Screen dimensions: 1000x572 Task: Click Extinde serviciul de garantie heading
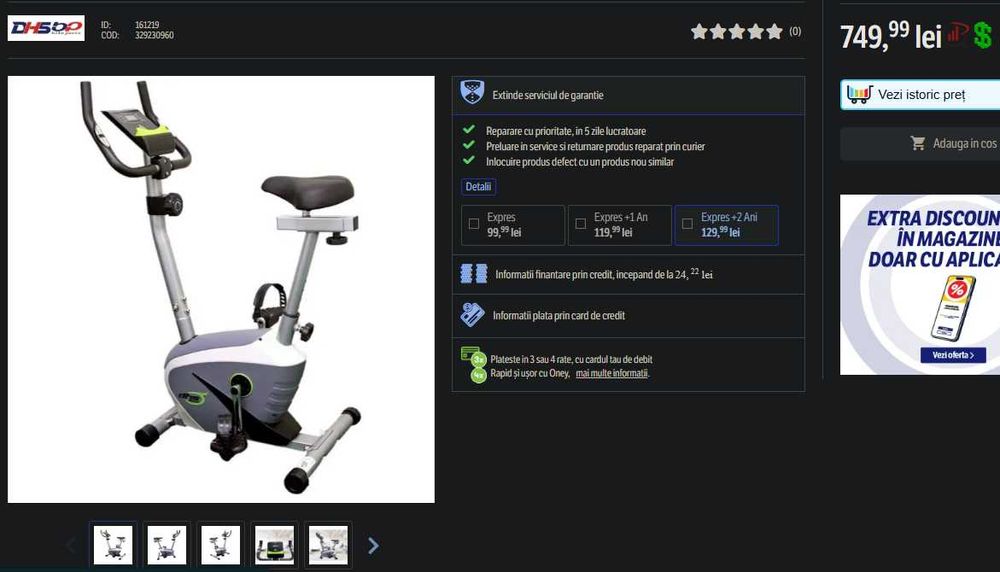coord(548,95)
